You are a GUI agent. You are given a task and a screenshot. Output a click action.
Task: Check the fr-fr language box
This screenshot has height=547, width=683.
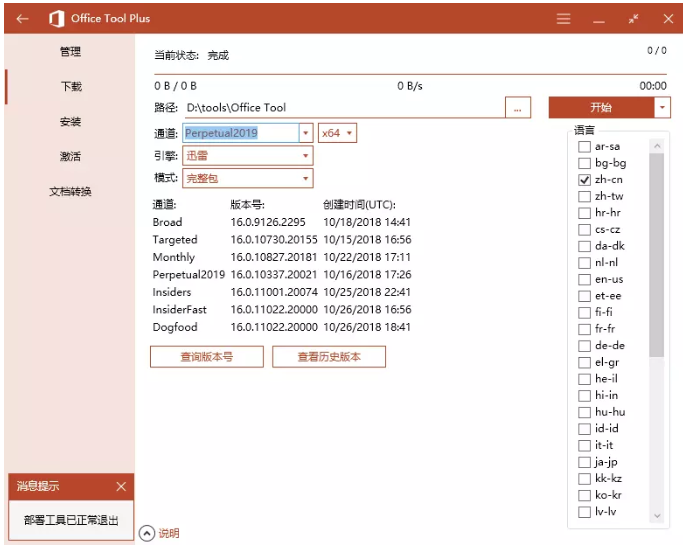pyautogui.click(x=584, y=329)
